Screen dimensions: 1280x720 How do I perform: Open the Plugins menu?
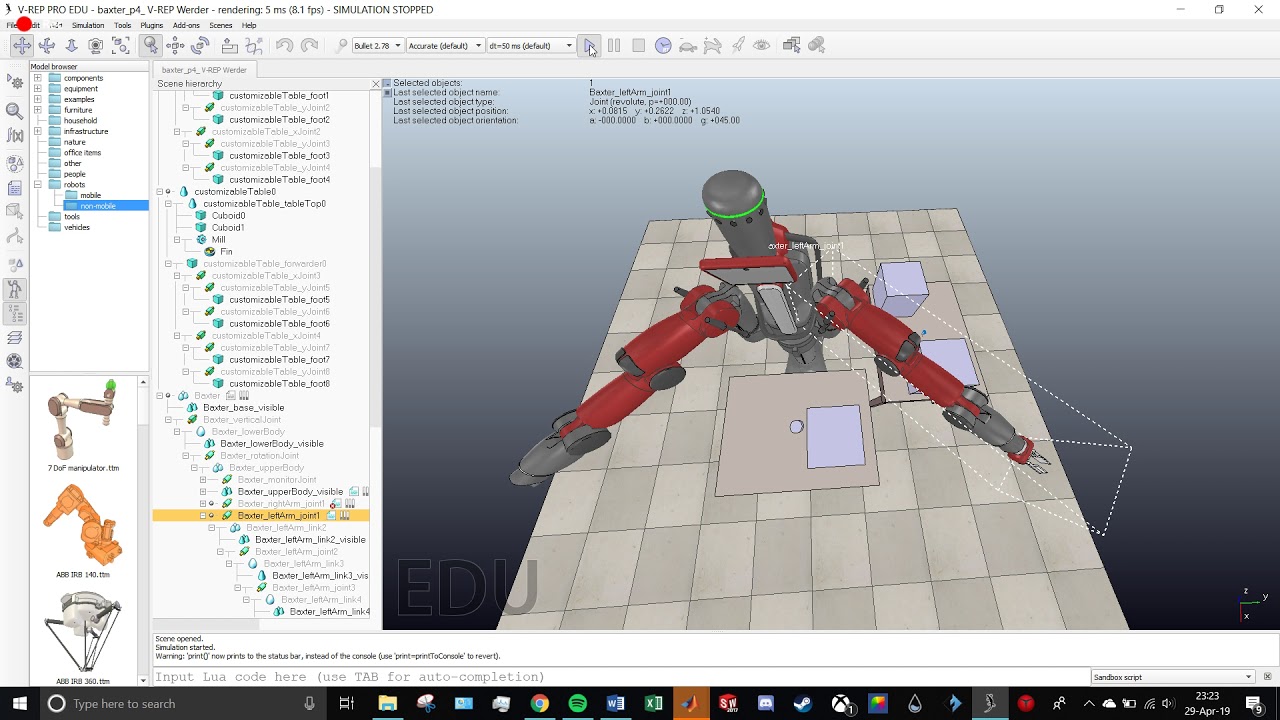tap(152, 25)
